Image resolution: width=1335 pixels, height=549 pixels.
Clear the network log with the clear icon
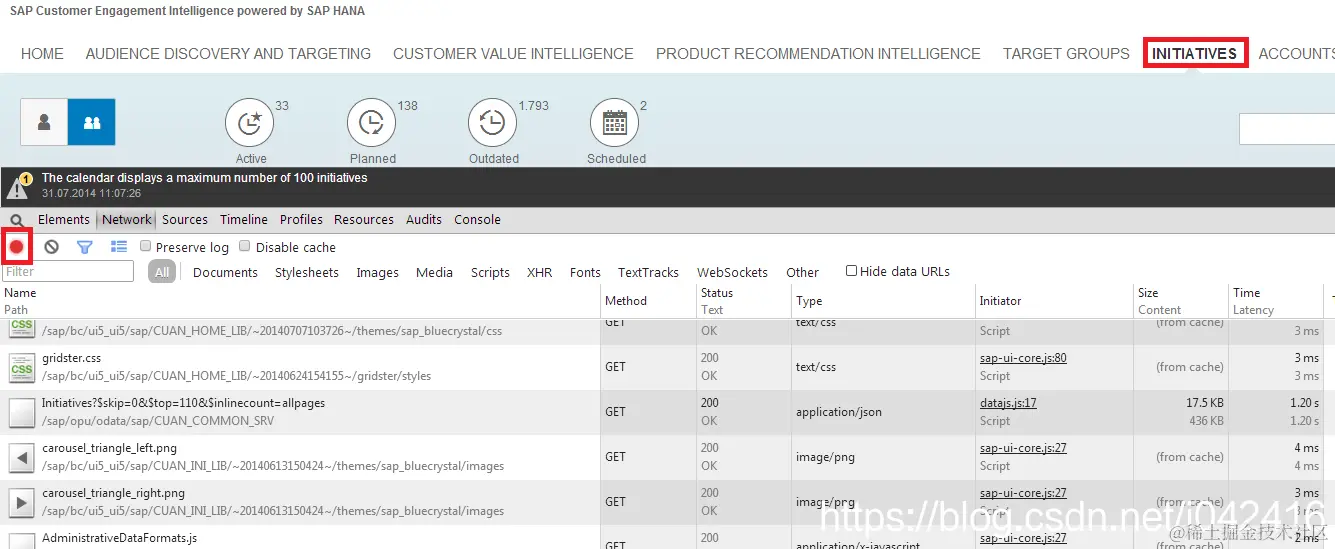click(x=51, y=246)
